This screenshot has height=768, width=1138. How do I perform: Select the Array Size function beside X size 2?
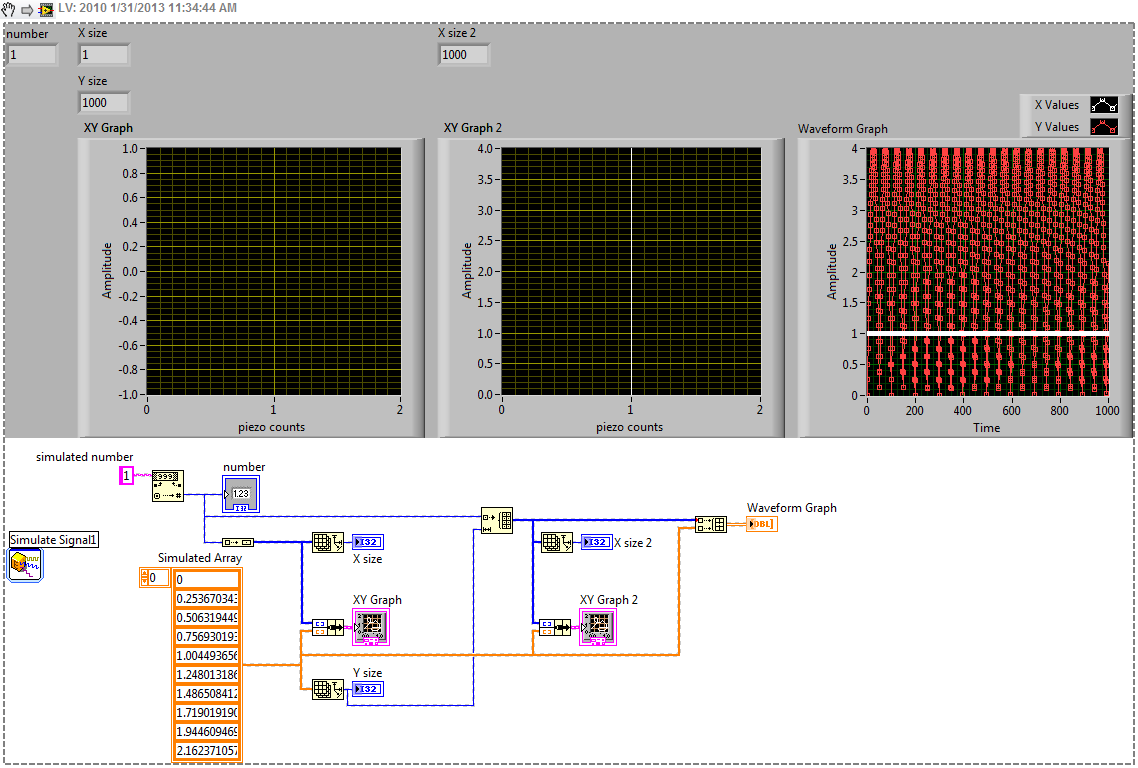pos(557,542)
